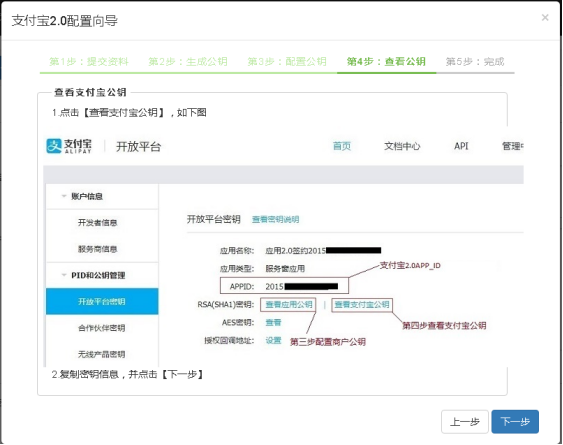Open 查看支付宝公钥 link
Screen dimensions: 563x445
pyautogui.click(x=362, y=305)
